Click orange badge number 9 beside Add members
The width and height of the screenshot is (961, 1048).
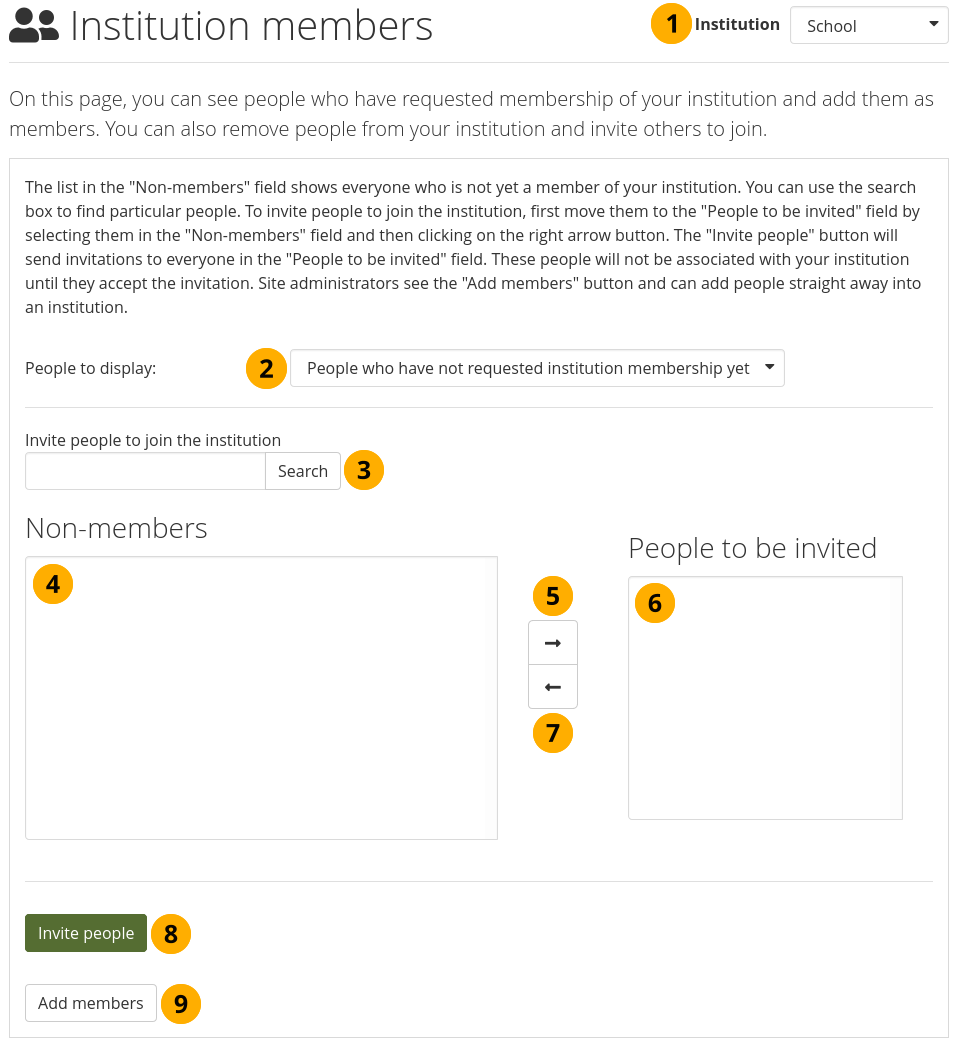181,1004
